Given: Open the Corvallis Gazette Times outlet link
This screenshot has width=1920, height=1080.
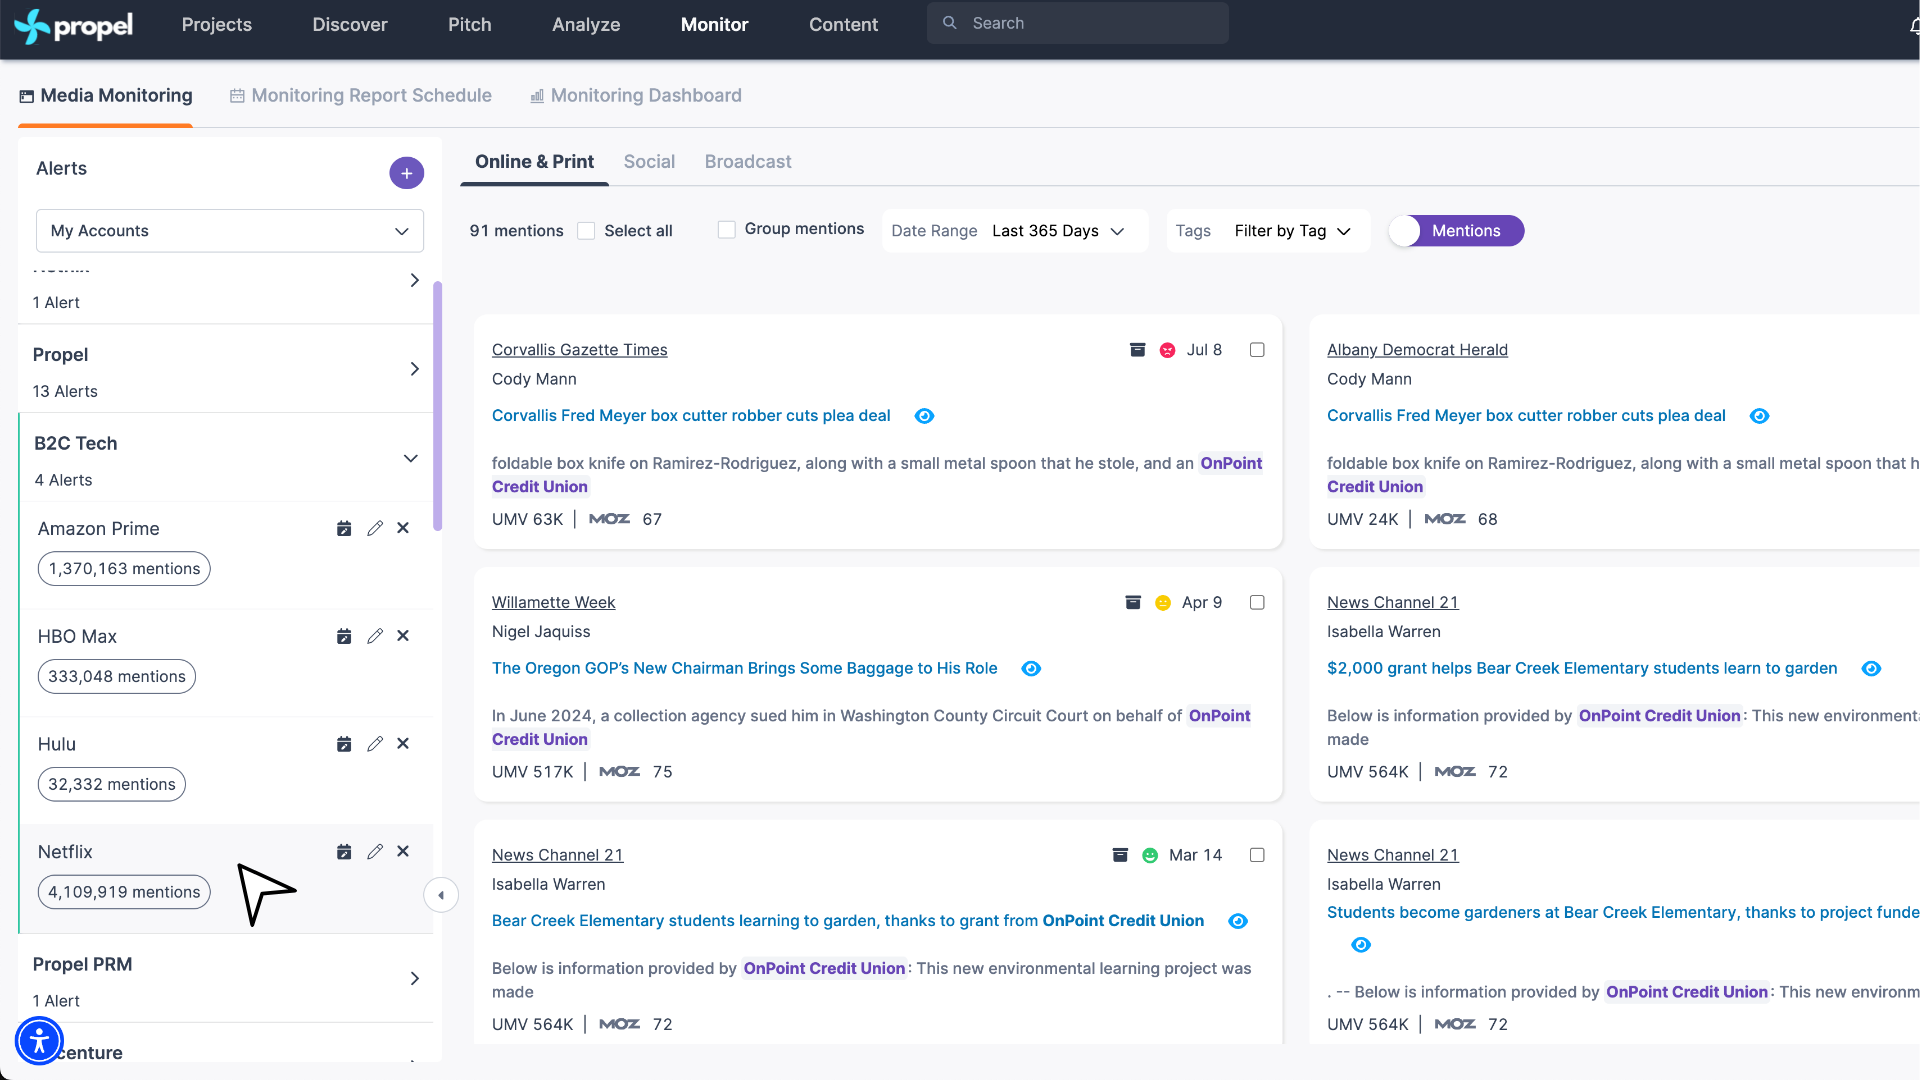Looking at the screenshot, I should click(579, 350).
